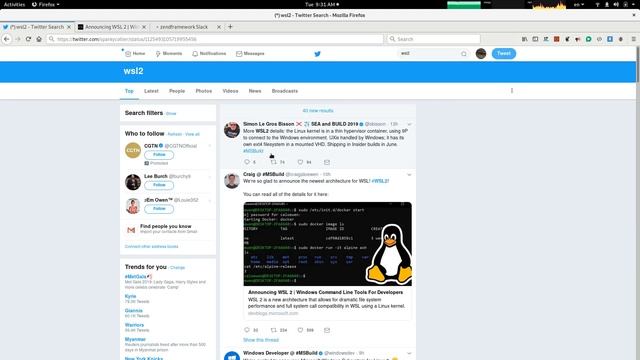Follow zEm Owen
The width and height of the screenshot is (640, 360).
(159, 209)
